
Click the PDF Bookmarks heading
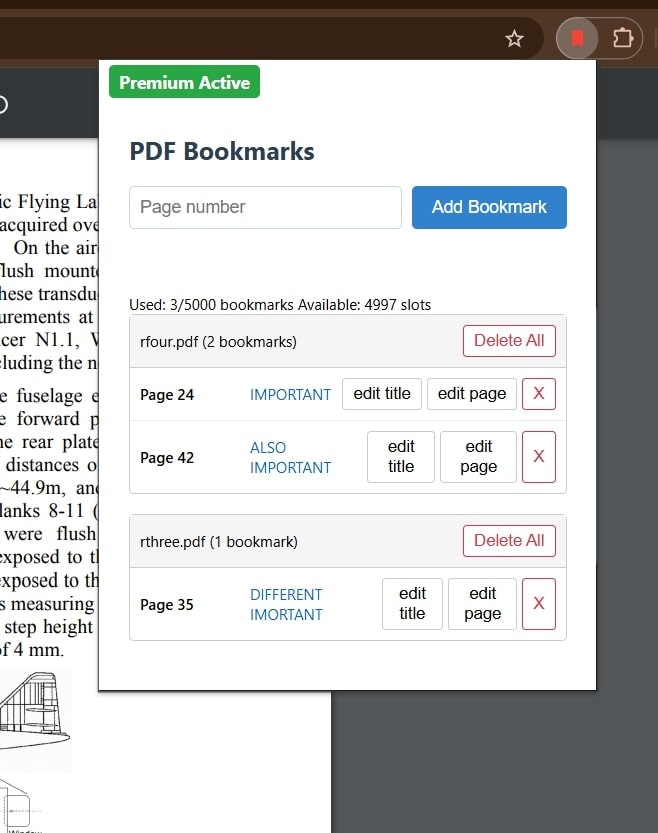[x=222, y=151]
